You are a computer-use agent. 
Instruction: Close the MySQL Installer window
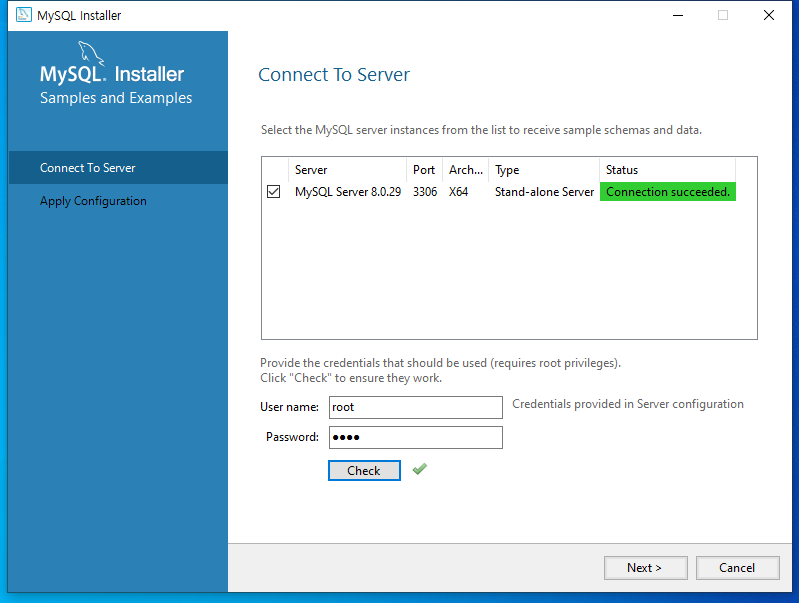pos(769,15)
